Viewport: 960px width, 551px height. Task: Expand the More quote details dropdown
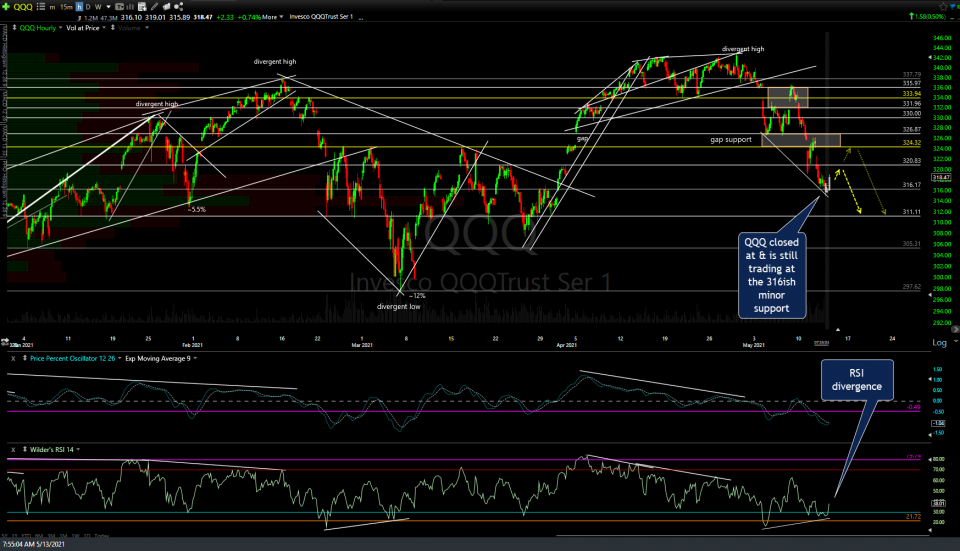click(x=272, y=17)
